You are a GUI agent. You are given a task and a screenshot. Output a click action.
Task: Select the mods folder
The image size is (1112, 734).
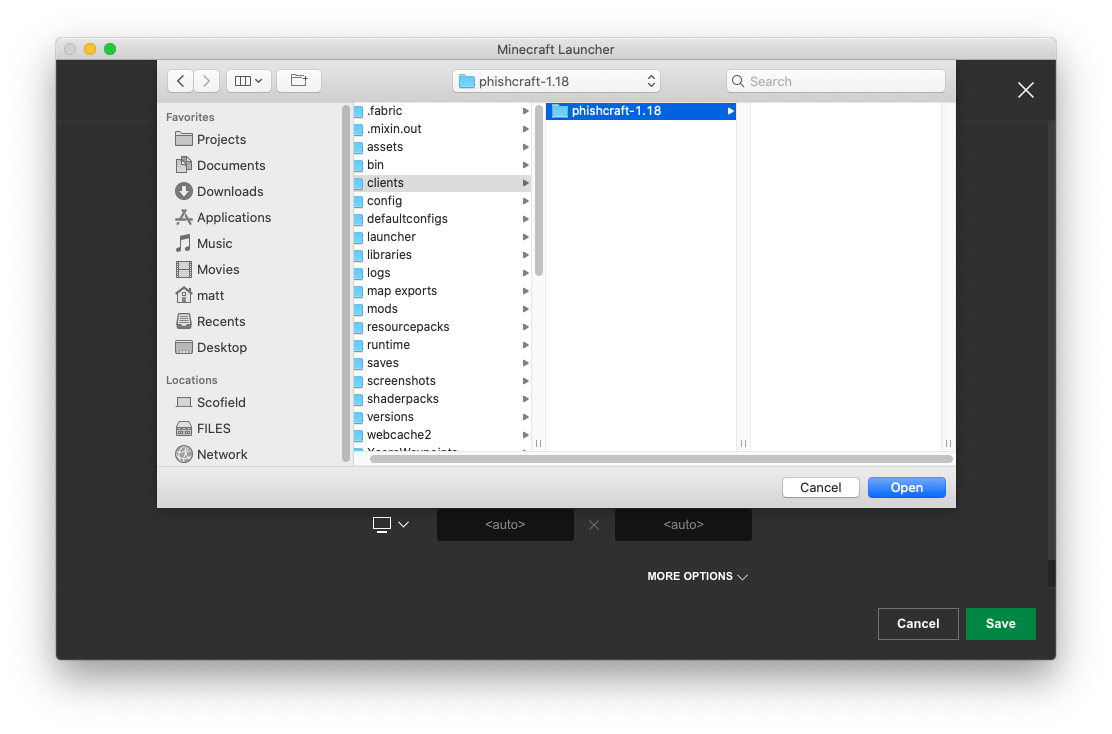[x=384, y=308]
